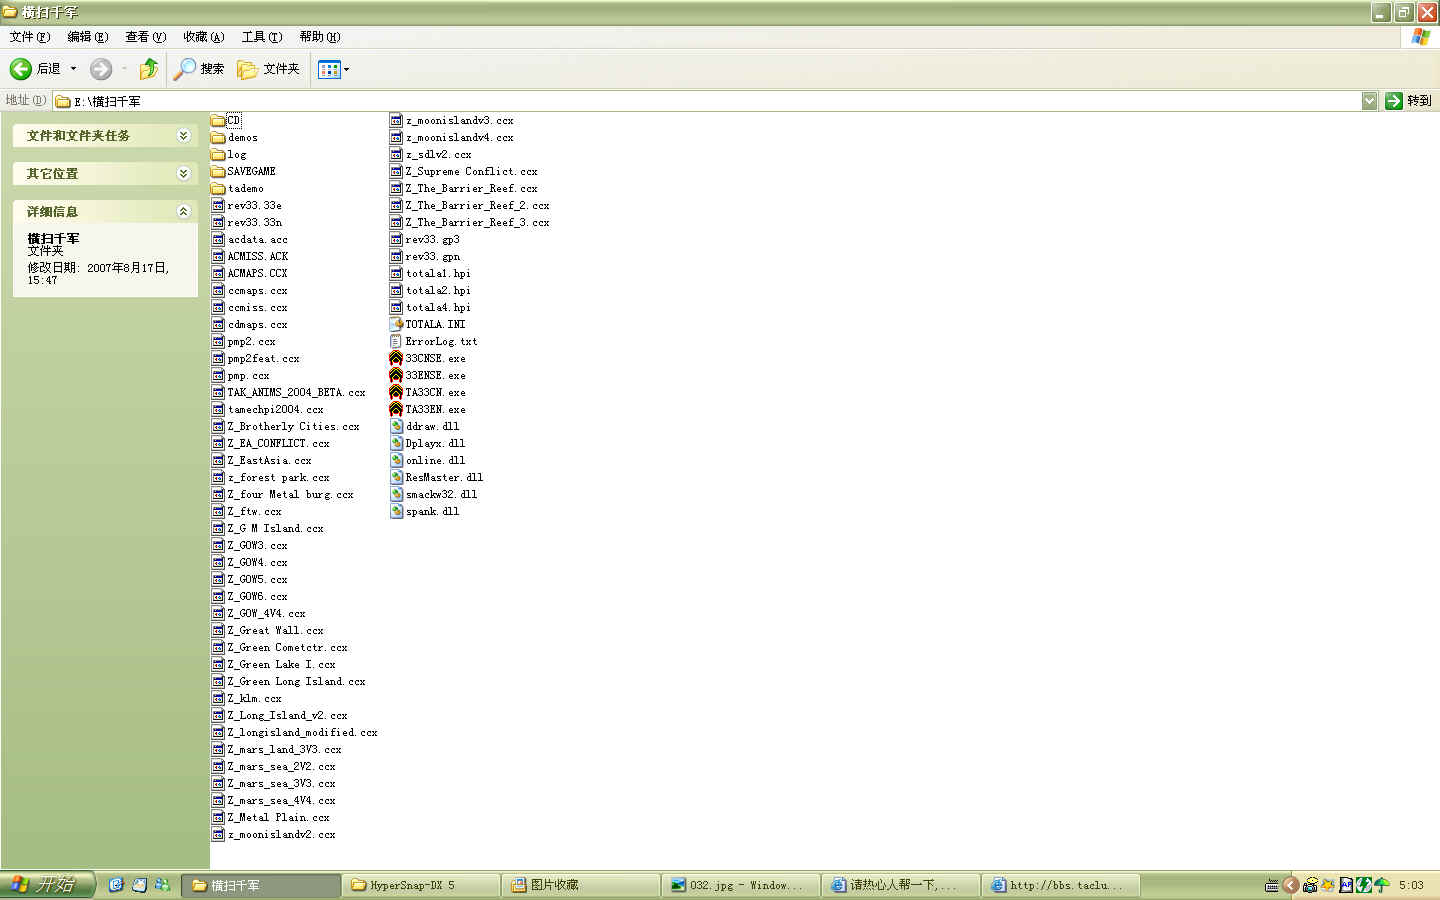
Task: Open the Tools menu
Action: pos(261,37)
